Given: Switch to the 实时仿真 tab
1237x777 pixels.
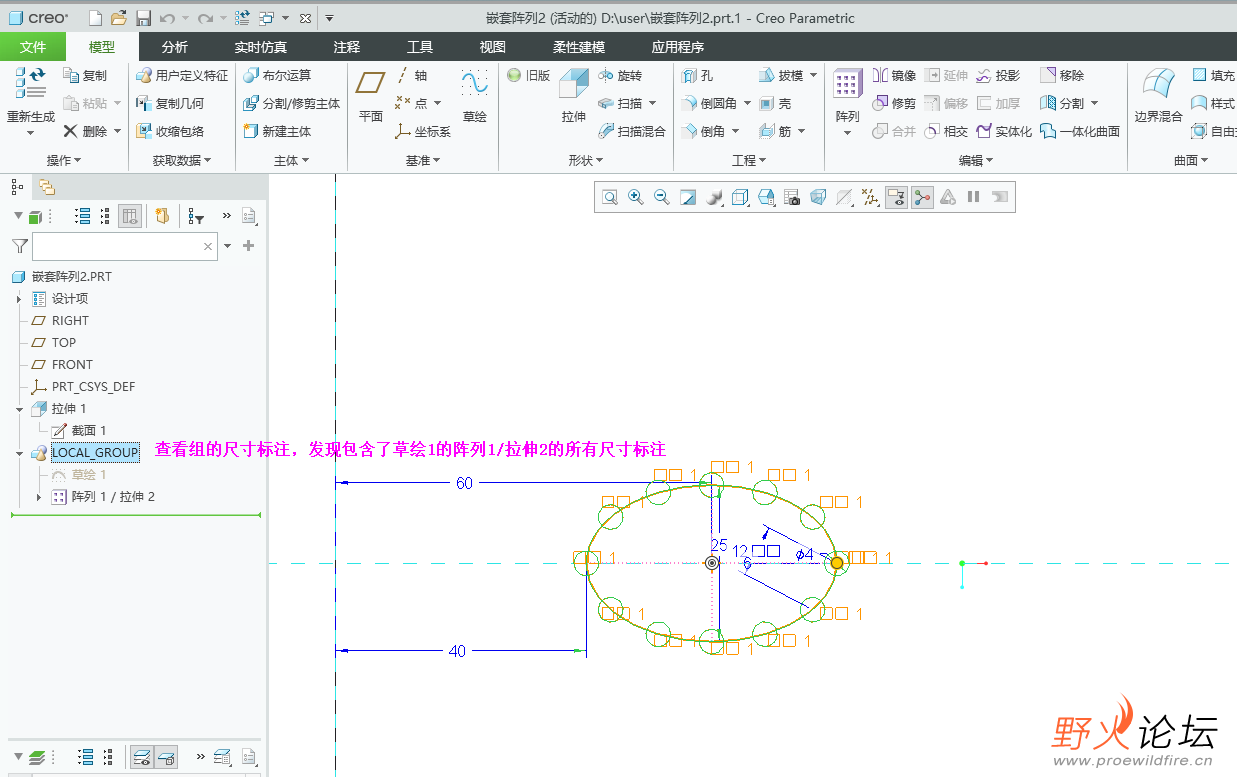Looking at the screenshot, I should [260, 47].
